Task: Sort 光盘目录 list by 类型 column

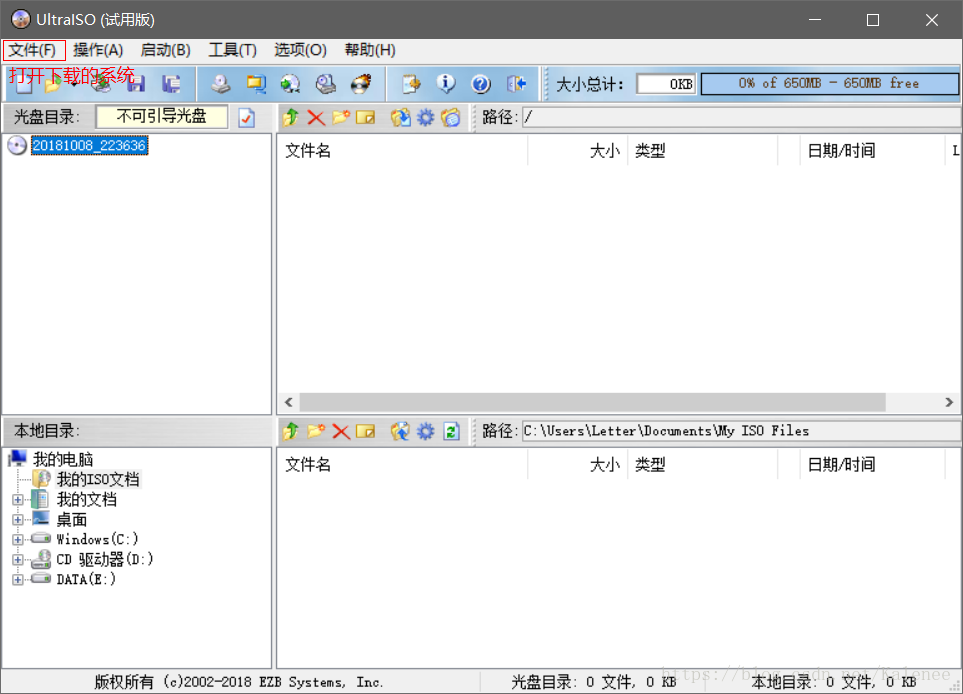Action: click(703, 150)
